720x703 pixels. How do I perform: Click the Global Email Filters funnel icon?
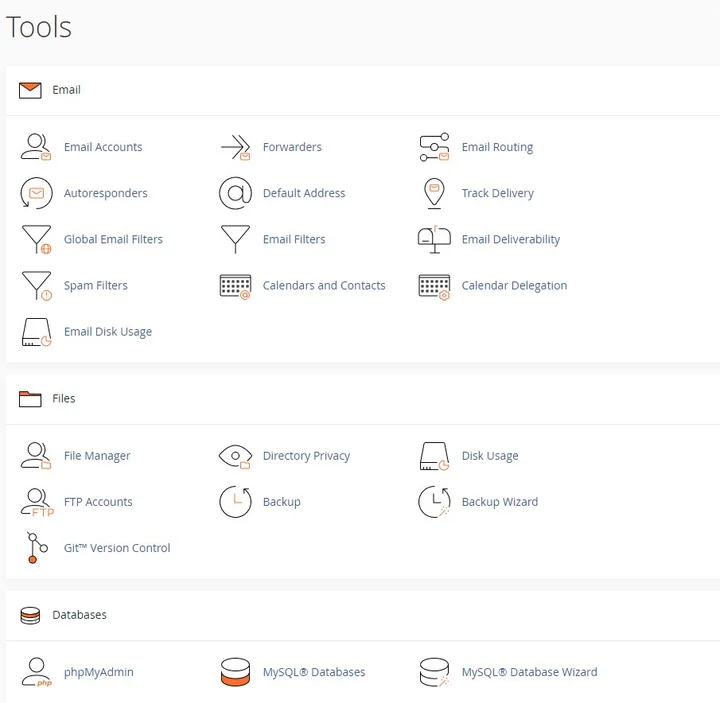[37, 239]
